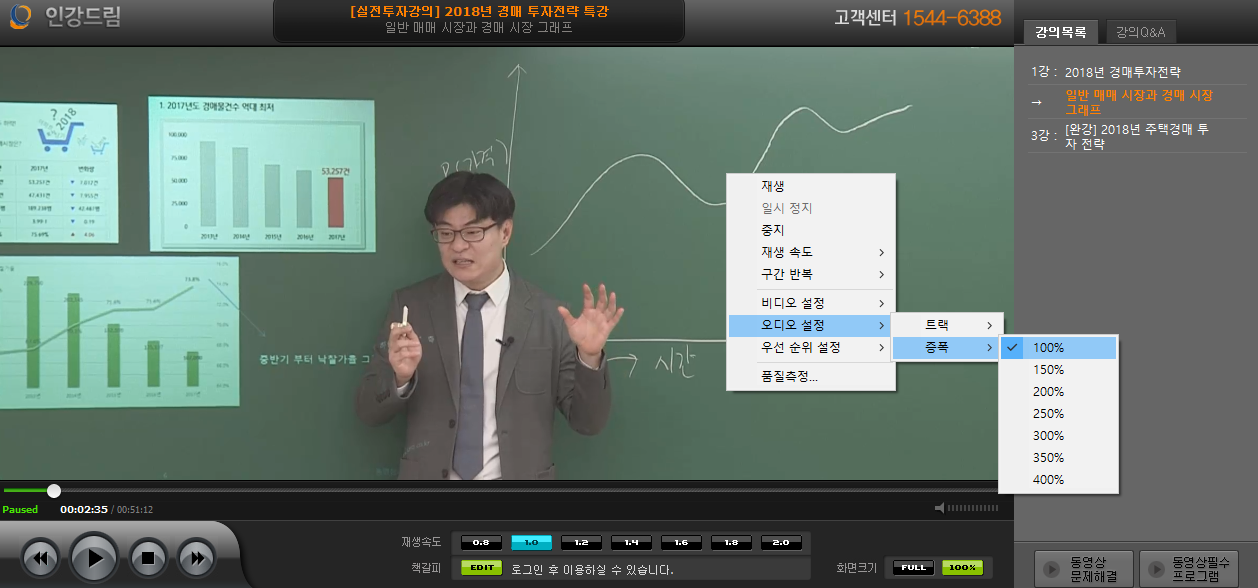Screen dimensions: 1258x588
Task: Open the 오디오 설정 submenu item
Action: click(x=811, y=326)
